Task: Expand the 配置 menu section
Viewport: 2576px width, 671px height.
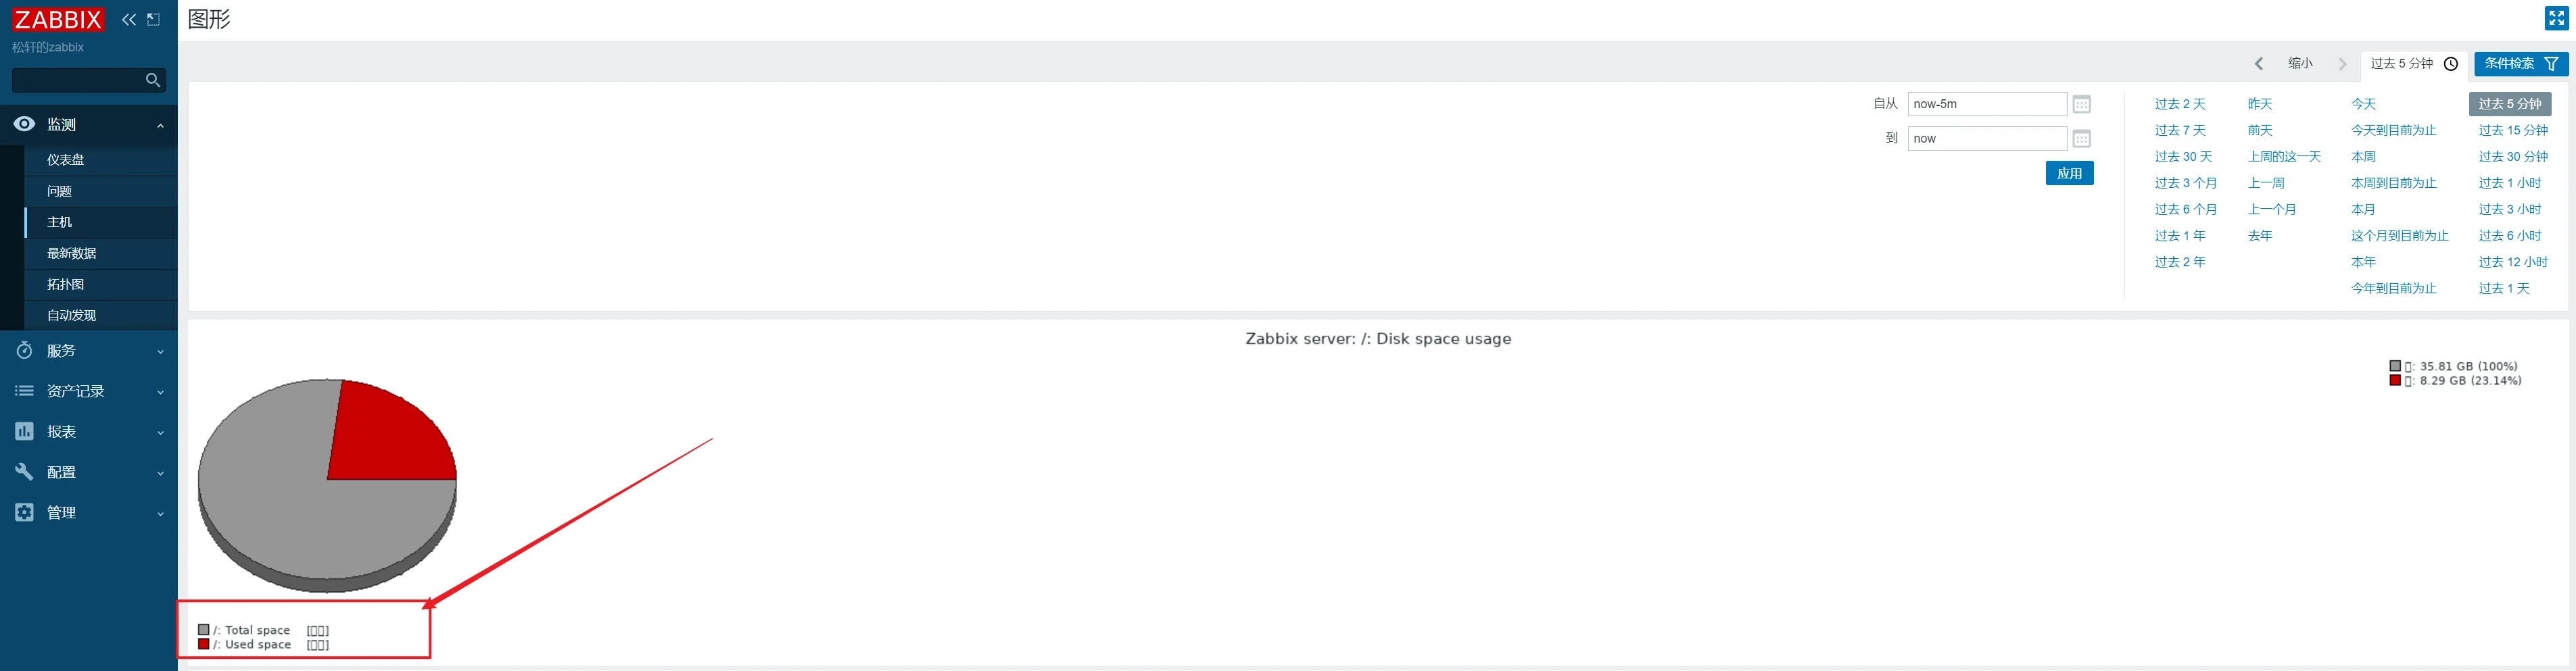Action: [88, 472]
